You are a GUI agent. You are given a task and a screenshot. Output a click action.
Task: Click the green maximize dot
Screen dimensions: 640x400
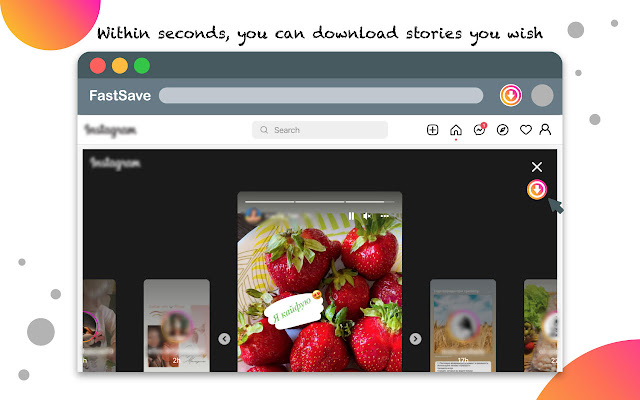coord(142,66)
